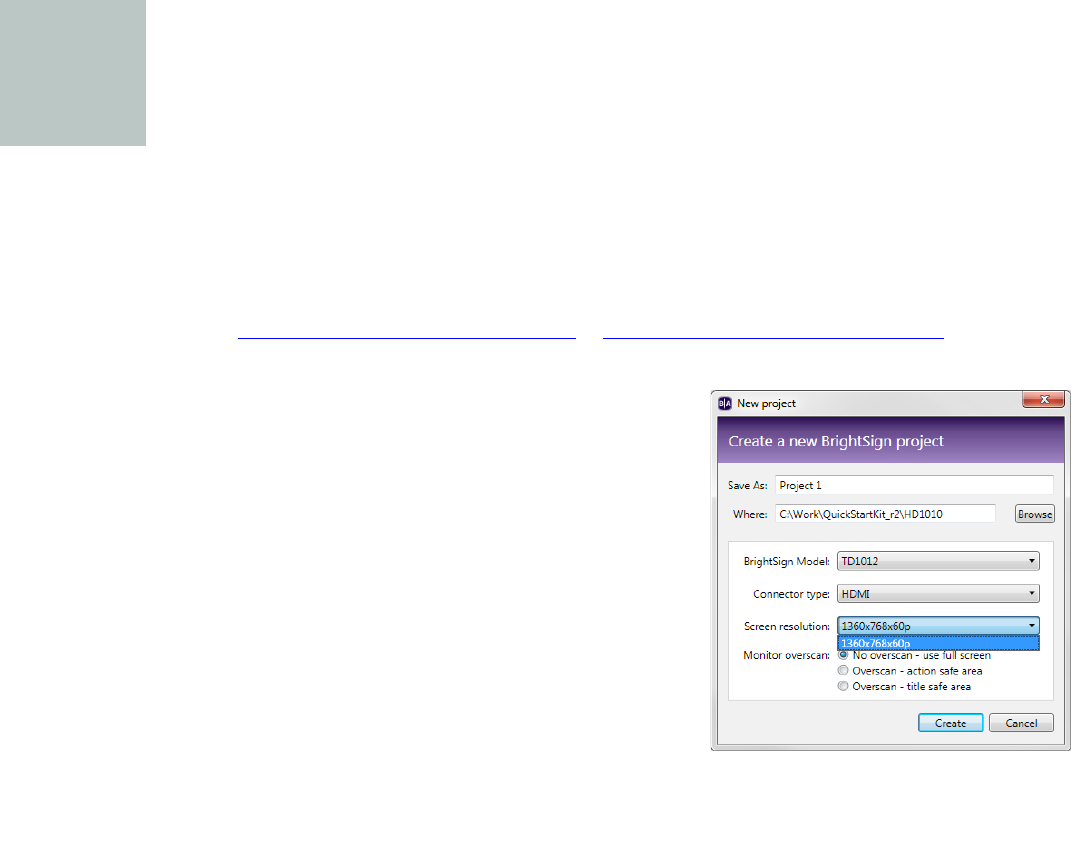
Task: Select the highlighted 1360x768x60p list option
Action: click(938, 643)
